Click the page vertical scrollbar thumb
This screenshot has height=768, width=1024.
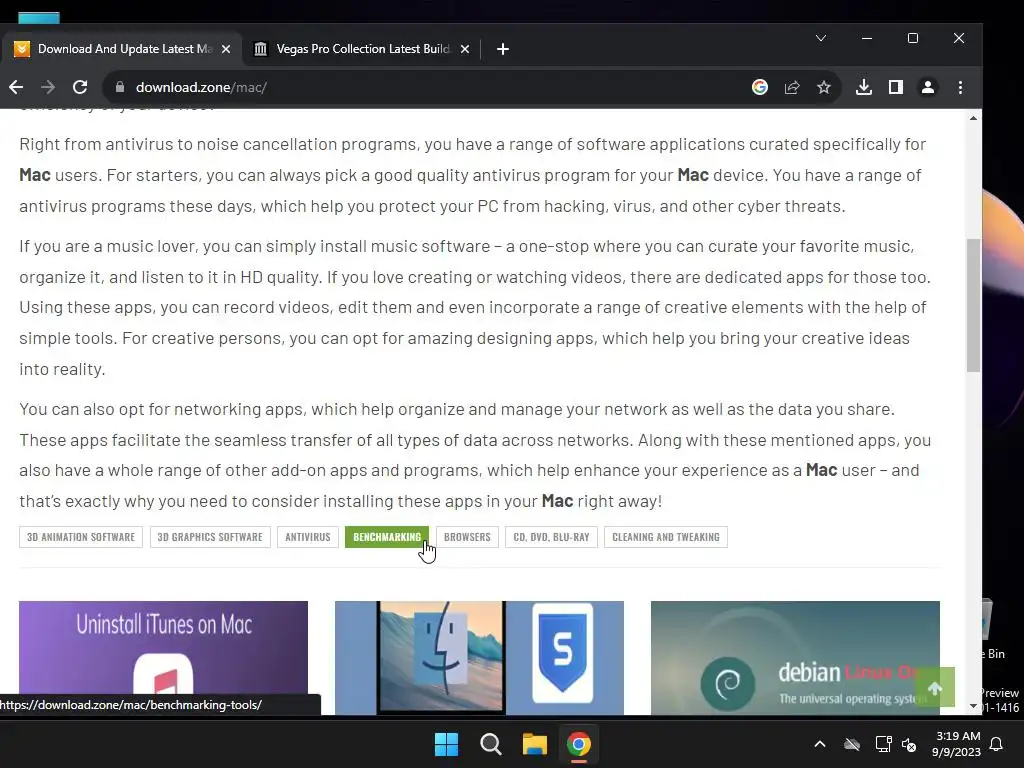[973, 305]
